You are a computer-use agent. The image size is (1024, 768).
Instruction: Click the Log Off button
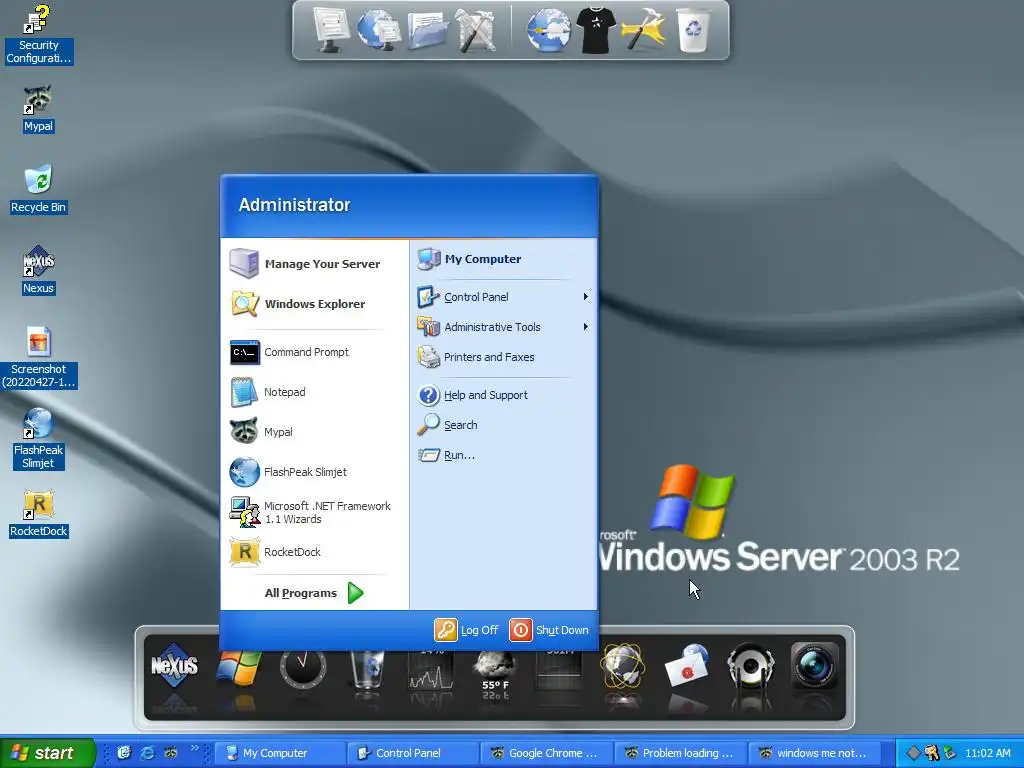pos(466,630)
